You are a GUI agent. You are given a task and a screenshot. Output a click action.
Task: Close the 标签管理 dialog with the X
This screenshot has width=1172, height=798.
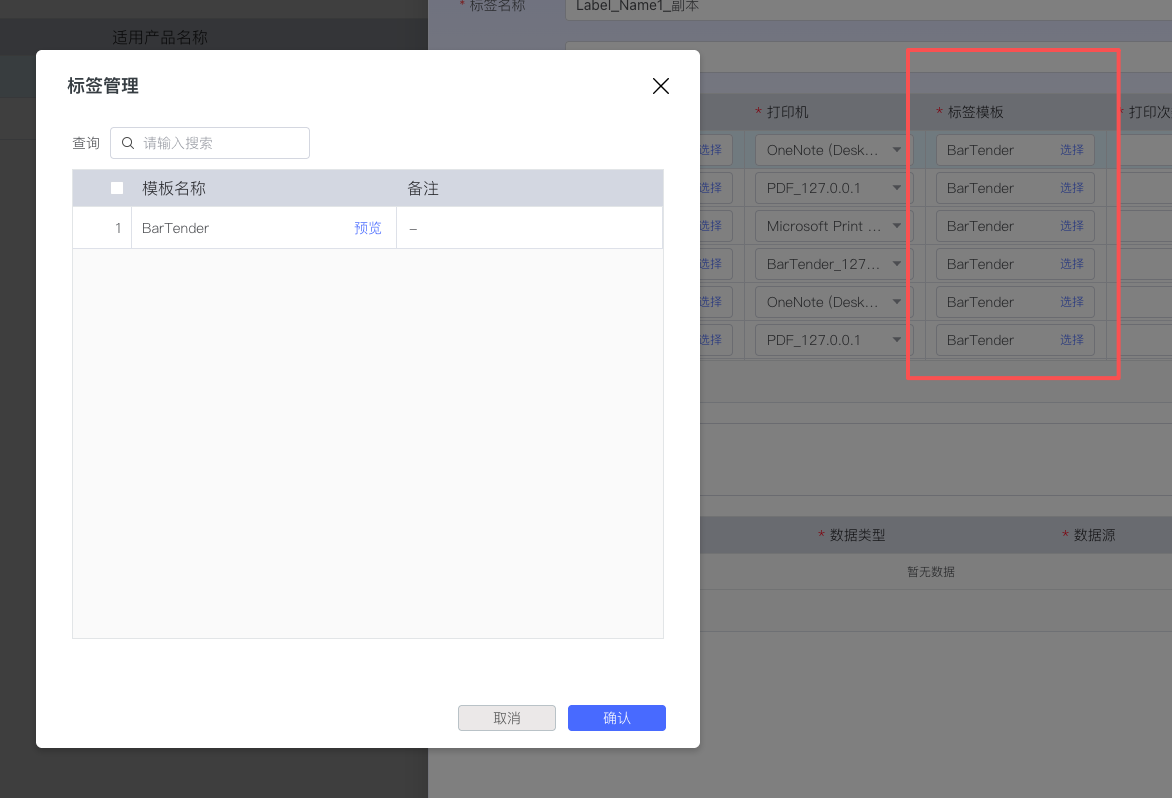tap(660, 86)
